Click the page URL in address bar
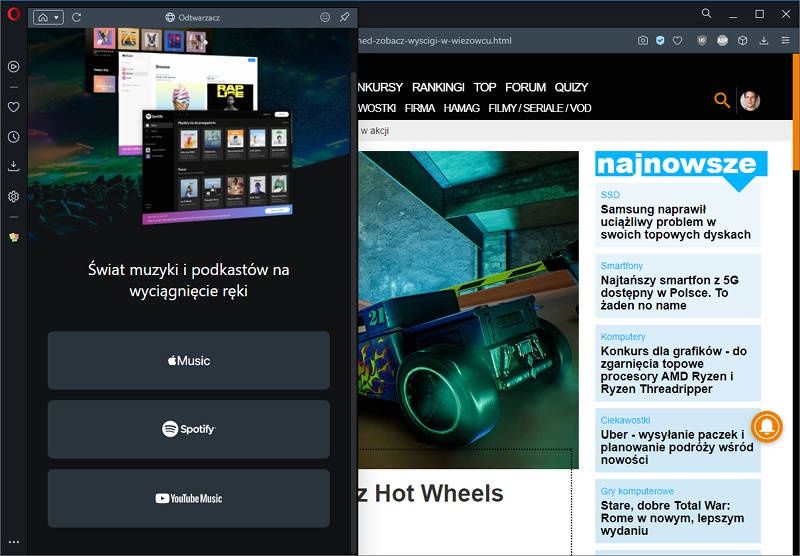The image size is (800, 556). pyautogui.click(x=435, y=40)
